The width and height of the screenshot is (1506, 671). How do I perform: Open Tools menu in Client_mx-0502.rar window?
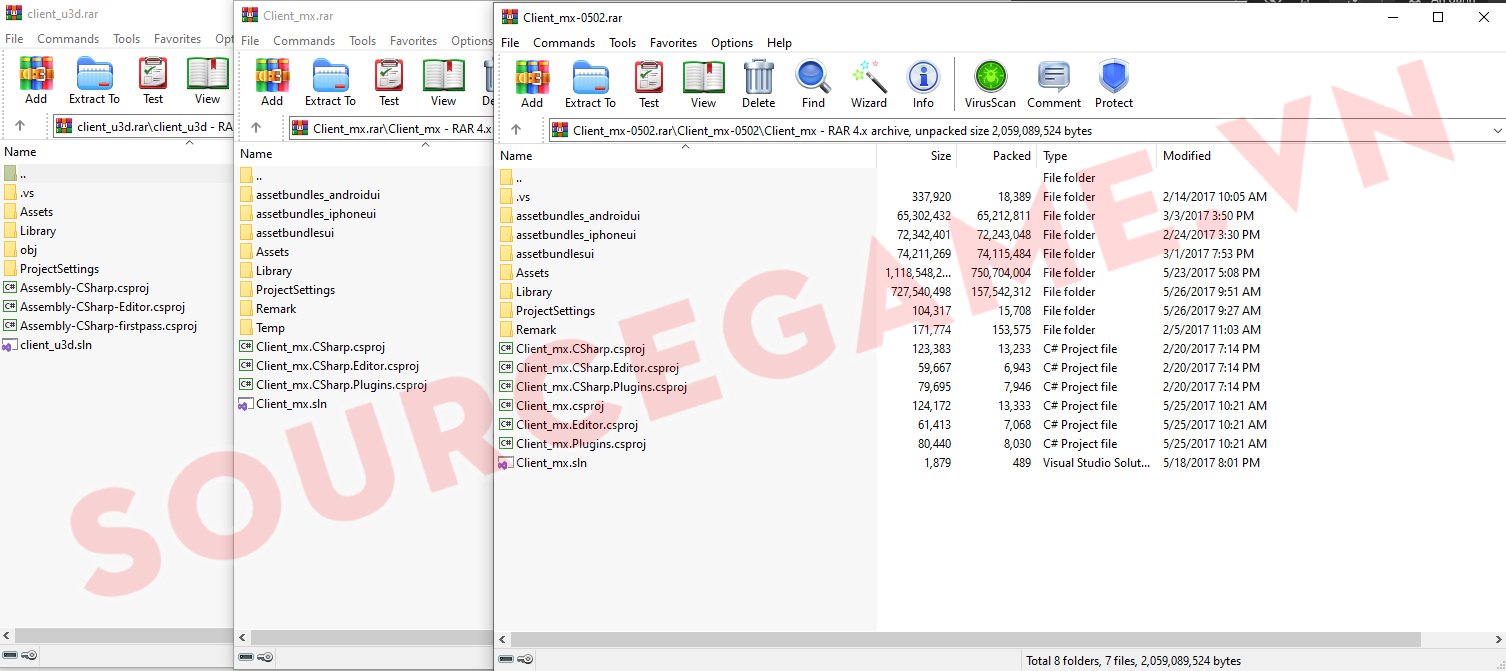tap(622, 43)
